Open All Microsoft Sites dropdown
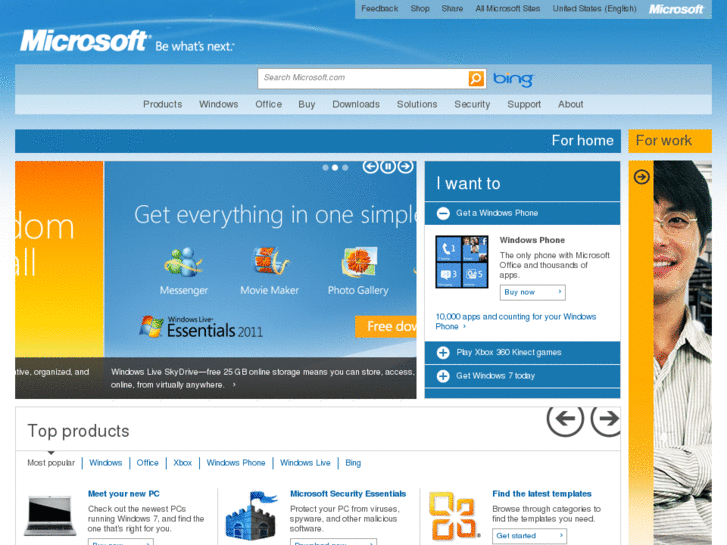This screenshot has height=545, width=727. pos(508,8)
